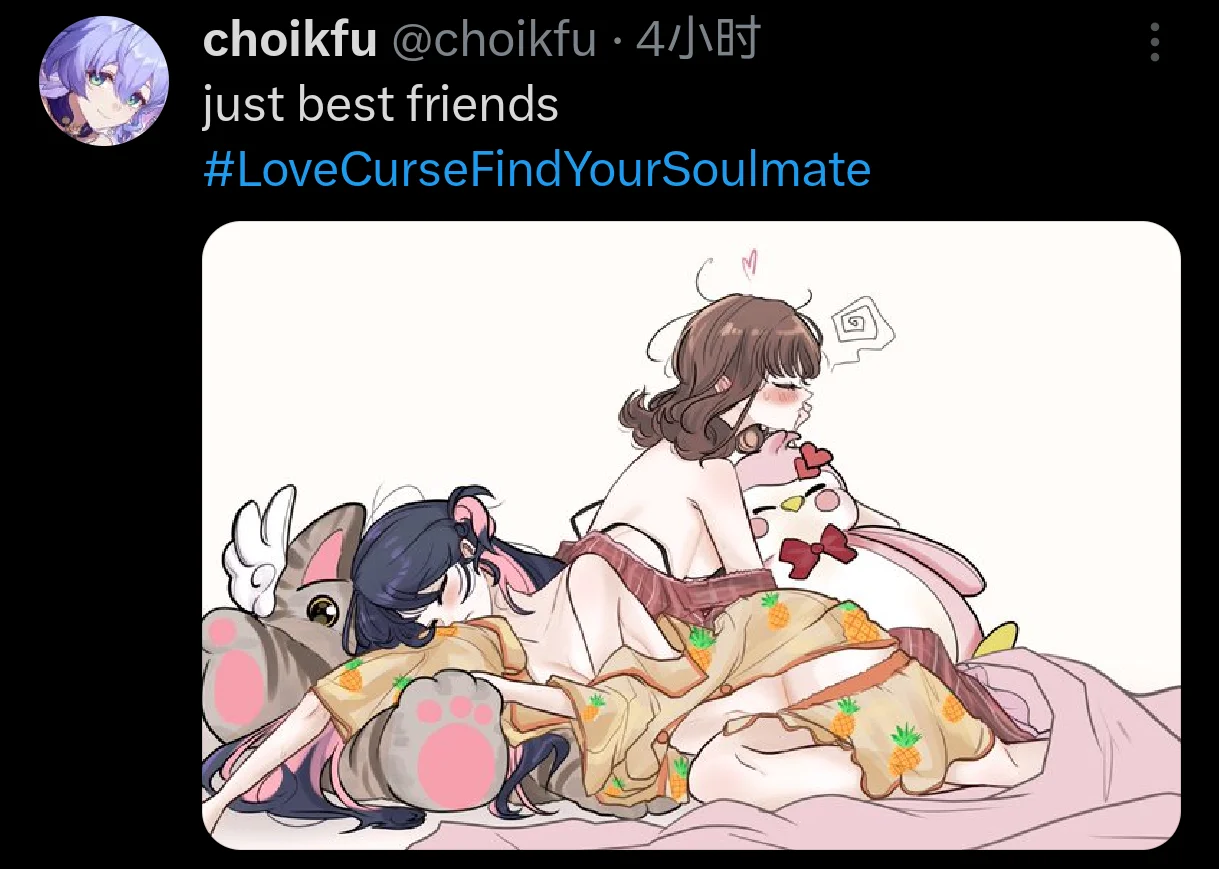The height and width of the screenshot is (869, 1219).
Task: Open the three-dot more options menu
Action: coord(1155,43)
